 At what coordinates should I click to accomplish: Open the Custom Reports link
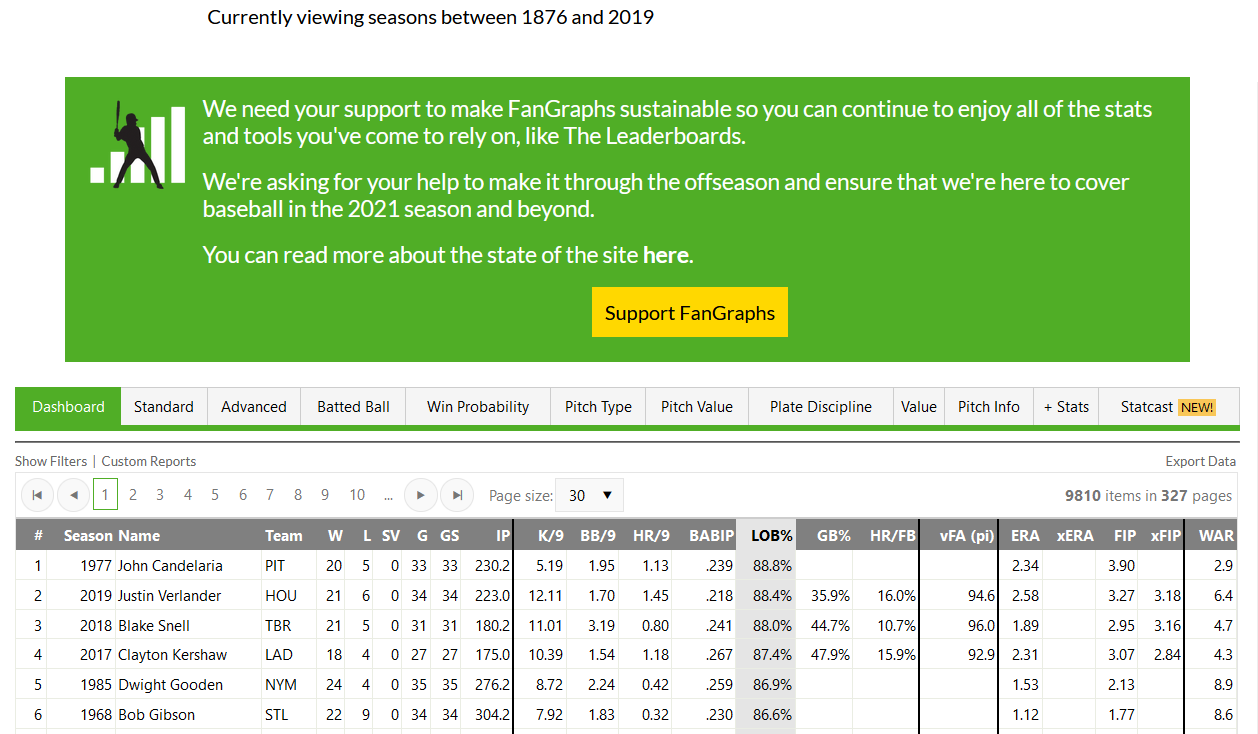pyautogui.click(x=149, y=461)
